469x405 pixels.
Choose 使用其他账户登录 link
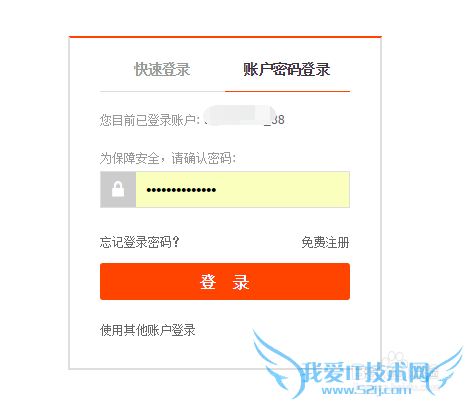pyautogui.click(x=148, y=330)
